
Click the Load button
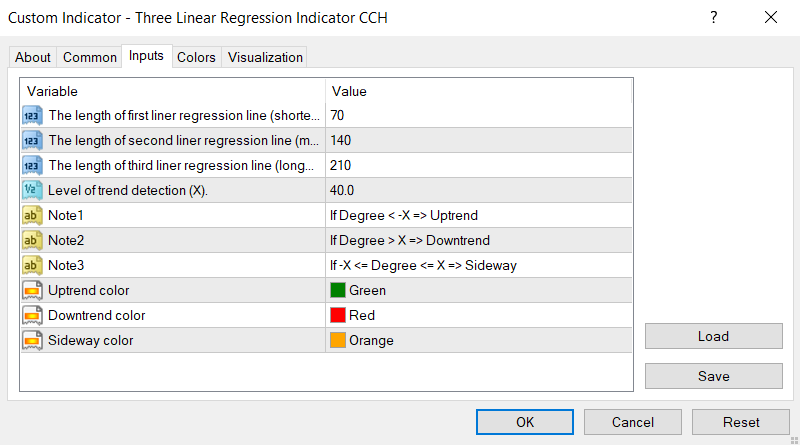(713, 336)
